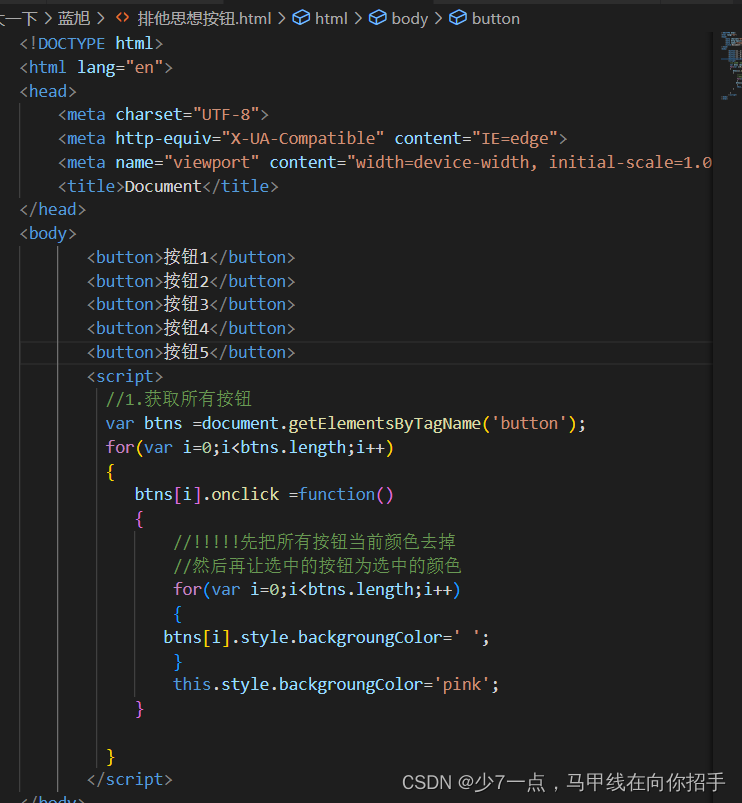
Task: Click the opening body tag
Action: tap(48, 234)
